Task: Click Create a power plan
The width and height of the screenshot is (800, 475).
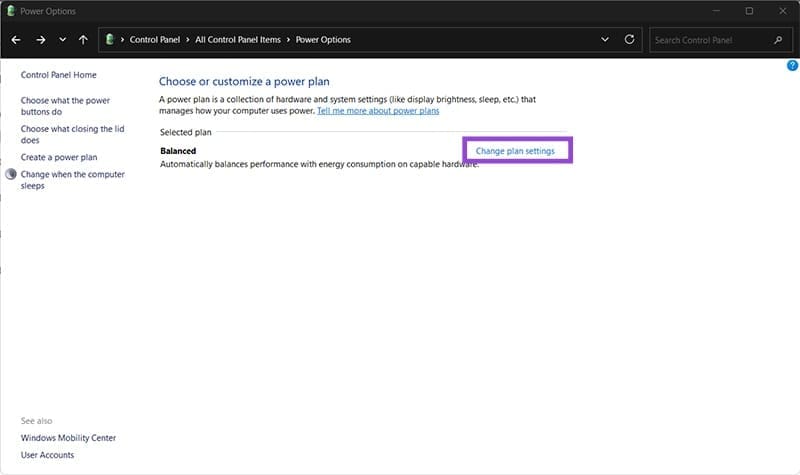Action: coord(59,157)
